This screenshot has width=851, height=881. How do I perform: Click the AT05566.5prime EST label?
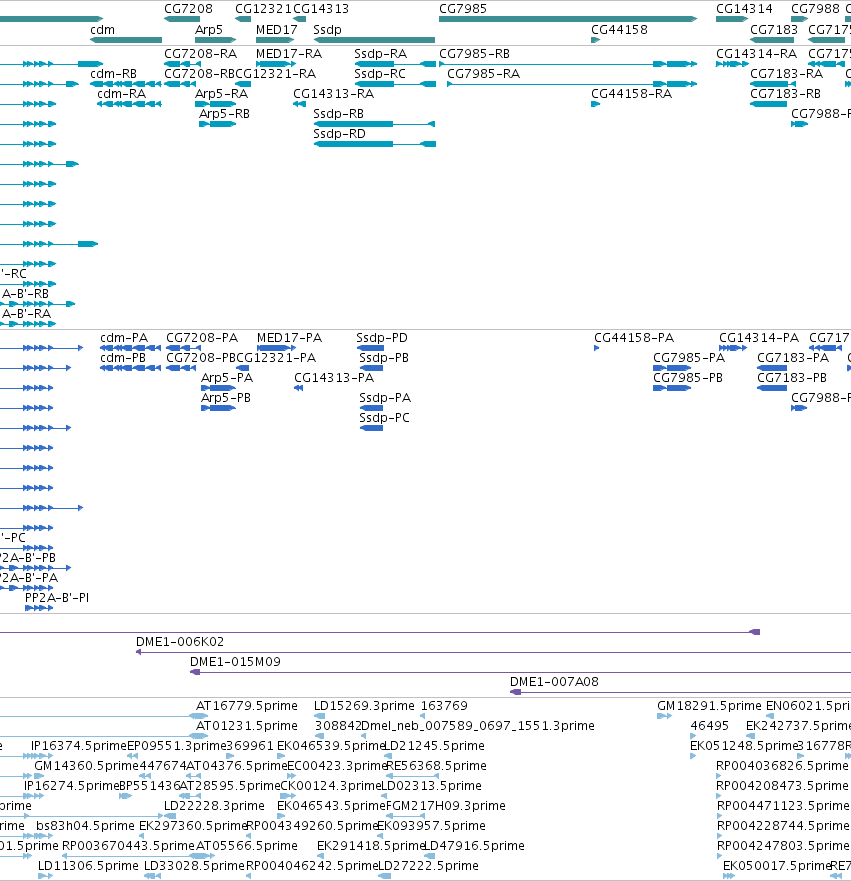[x=247, y=846]
